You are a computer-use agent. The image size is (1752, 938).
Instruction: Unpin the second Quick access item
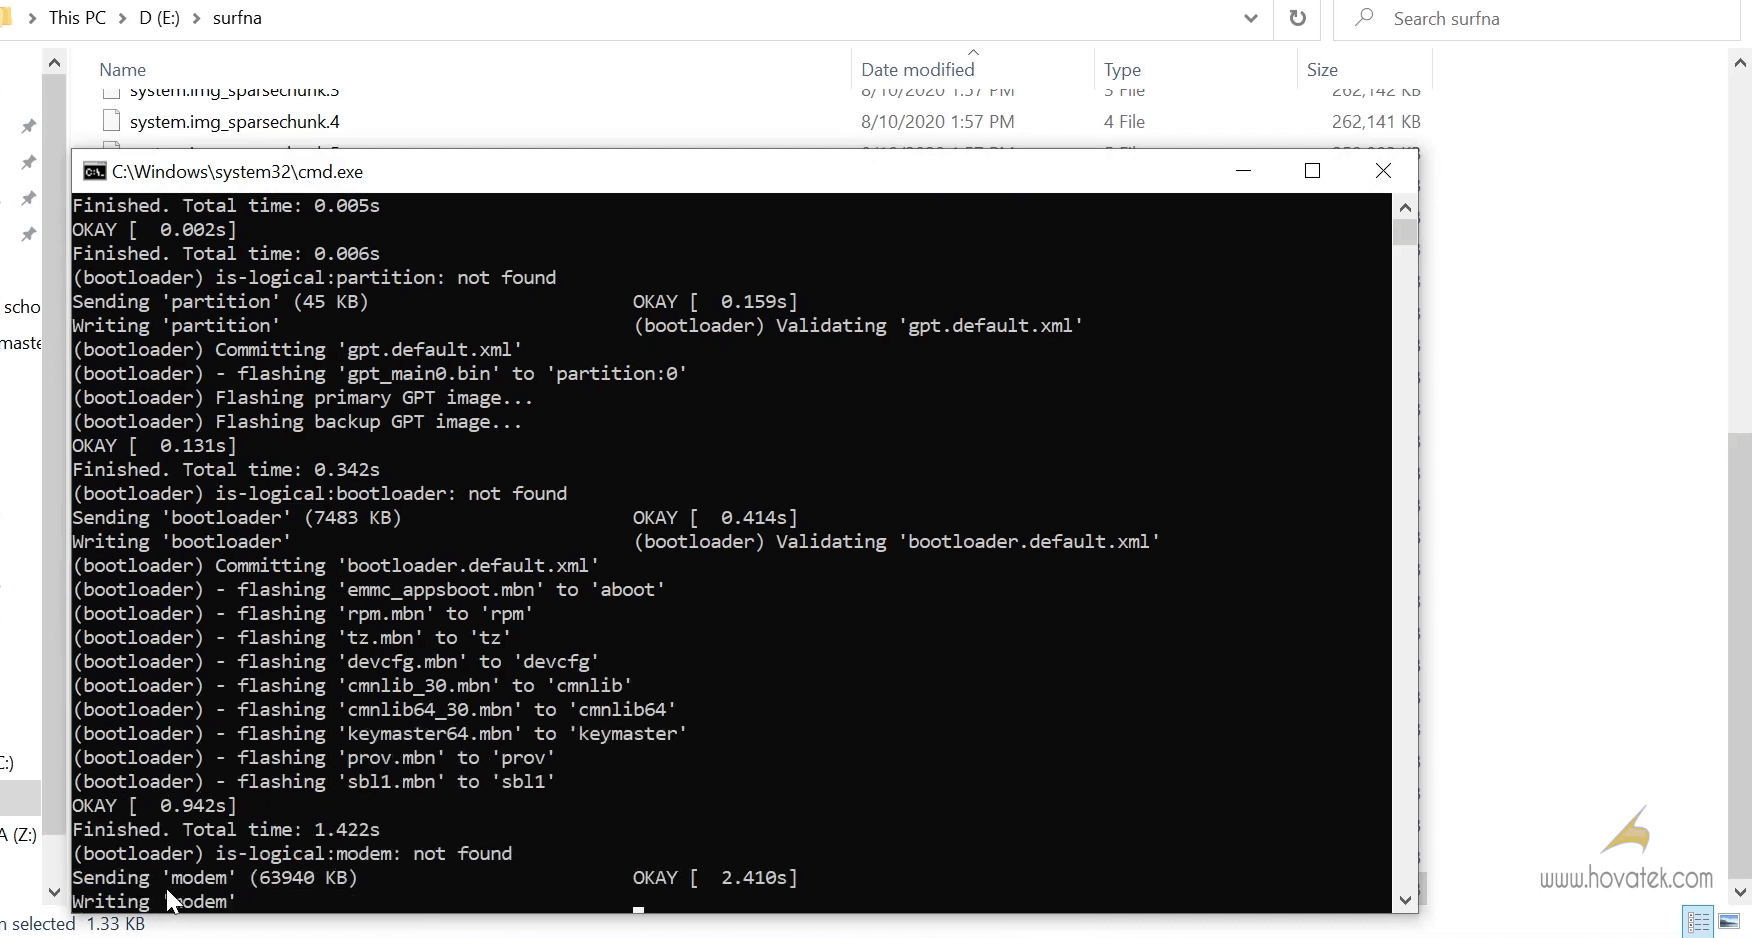[28, 162]
